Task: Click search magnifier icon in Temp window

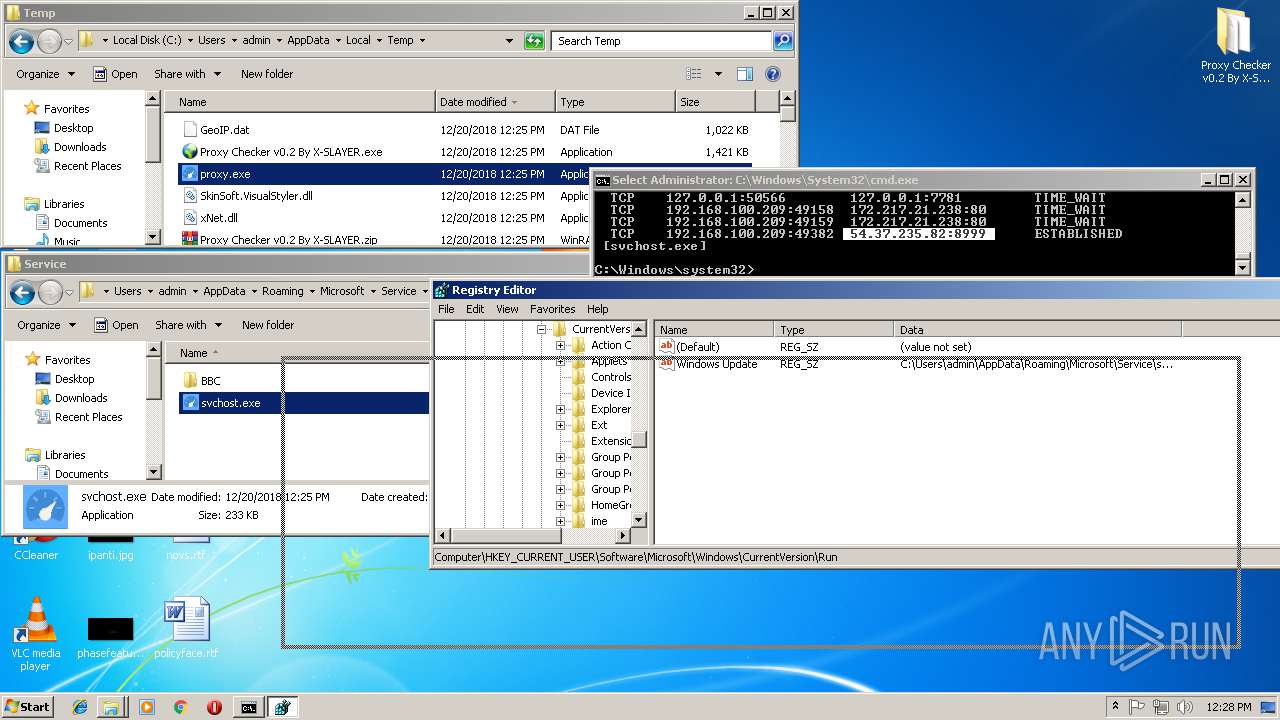Action: pyautogui.click(x=783, y=41)
